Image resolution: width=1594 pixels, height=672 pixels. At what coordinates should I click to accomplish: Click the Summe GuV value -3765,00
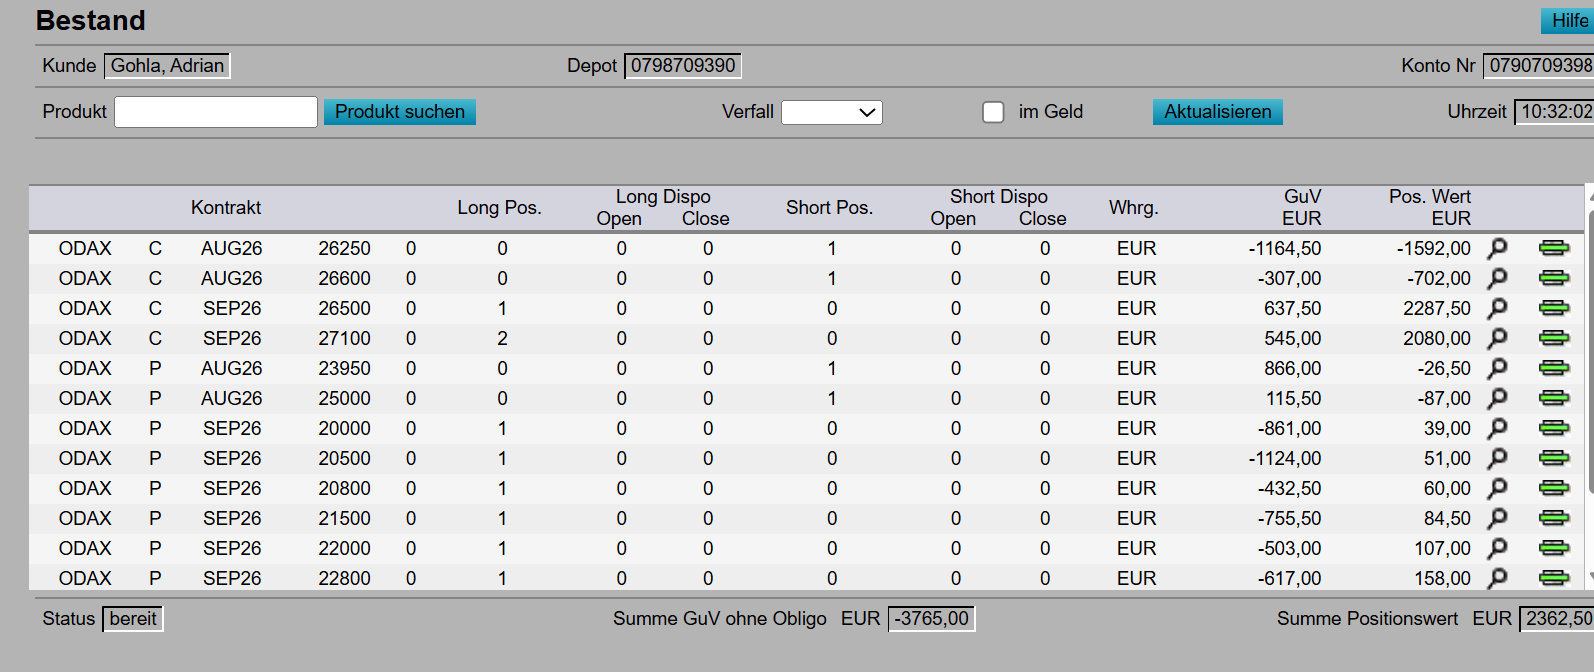coord(931,619)
